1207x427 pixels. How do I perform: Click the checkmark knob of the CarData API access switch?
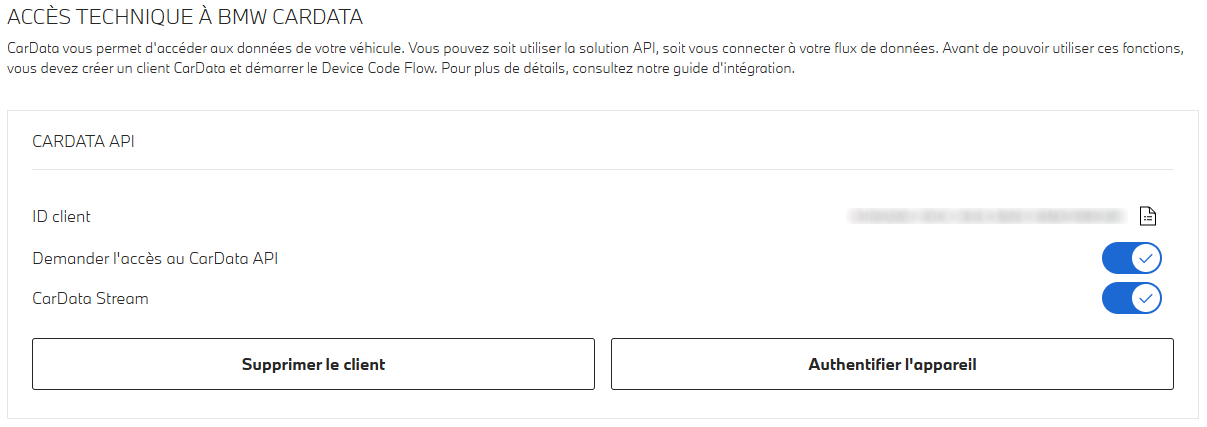pyautogui.click(x=1146, y=259)
